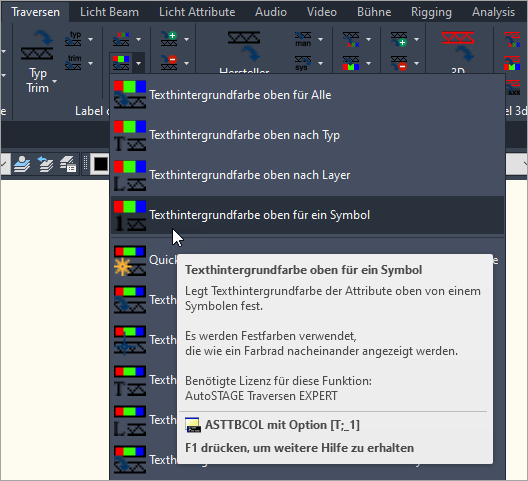Click the layer previous arrow stack icon
This screenshot has height=481, width=528.
[45, 164]
